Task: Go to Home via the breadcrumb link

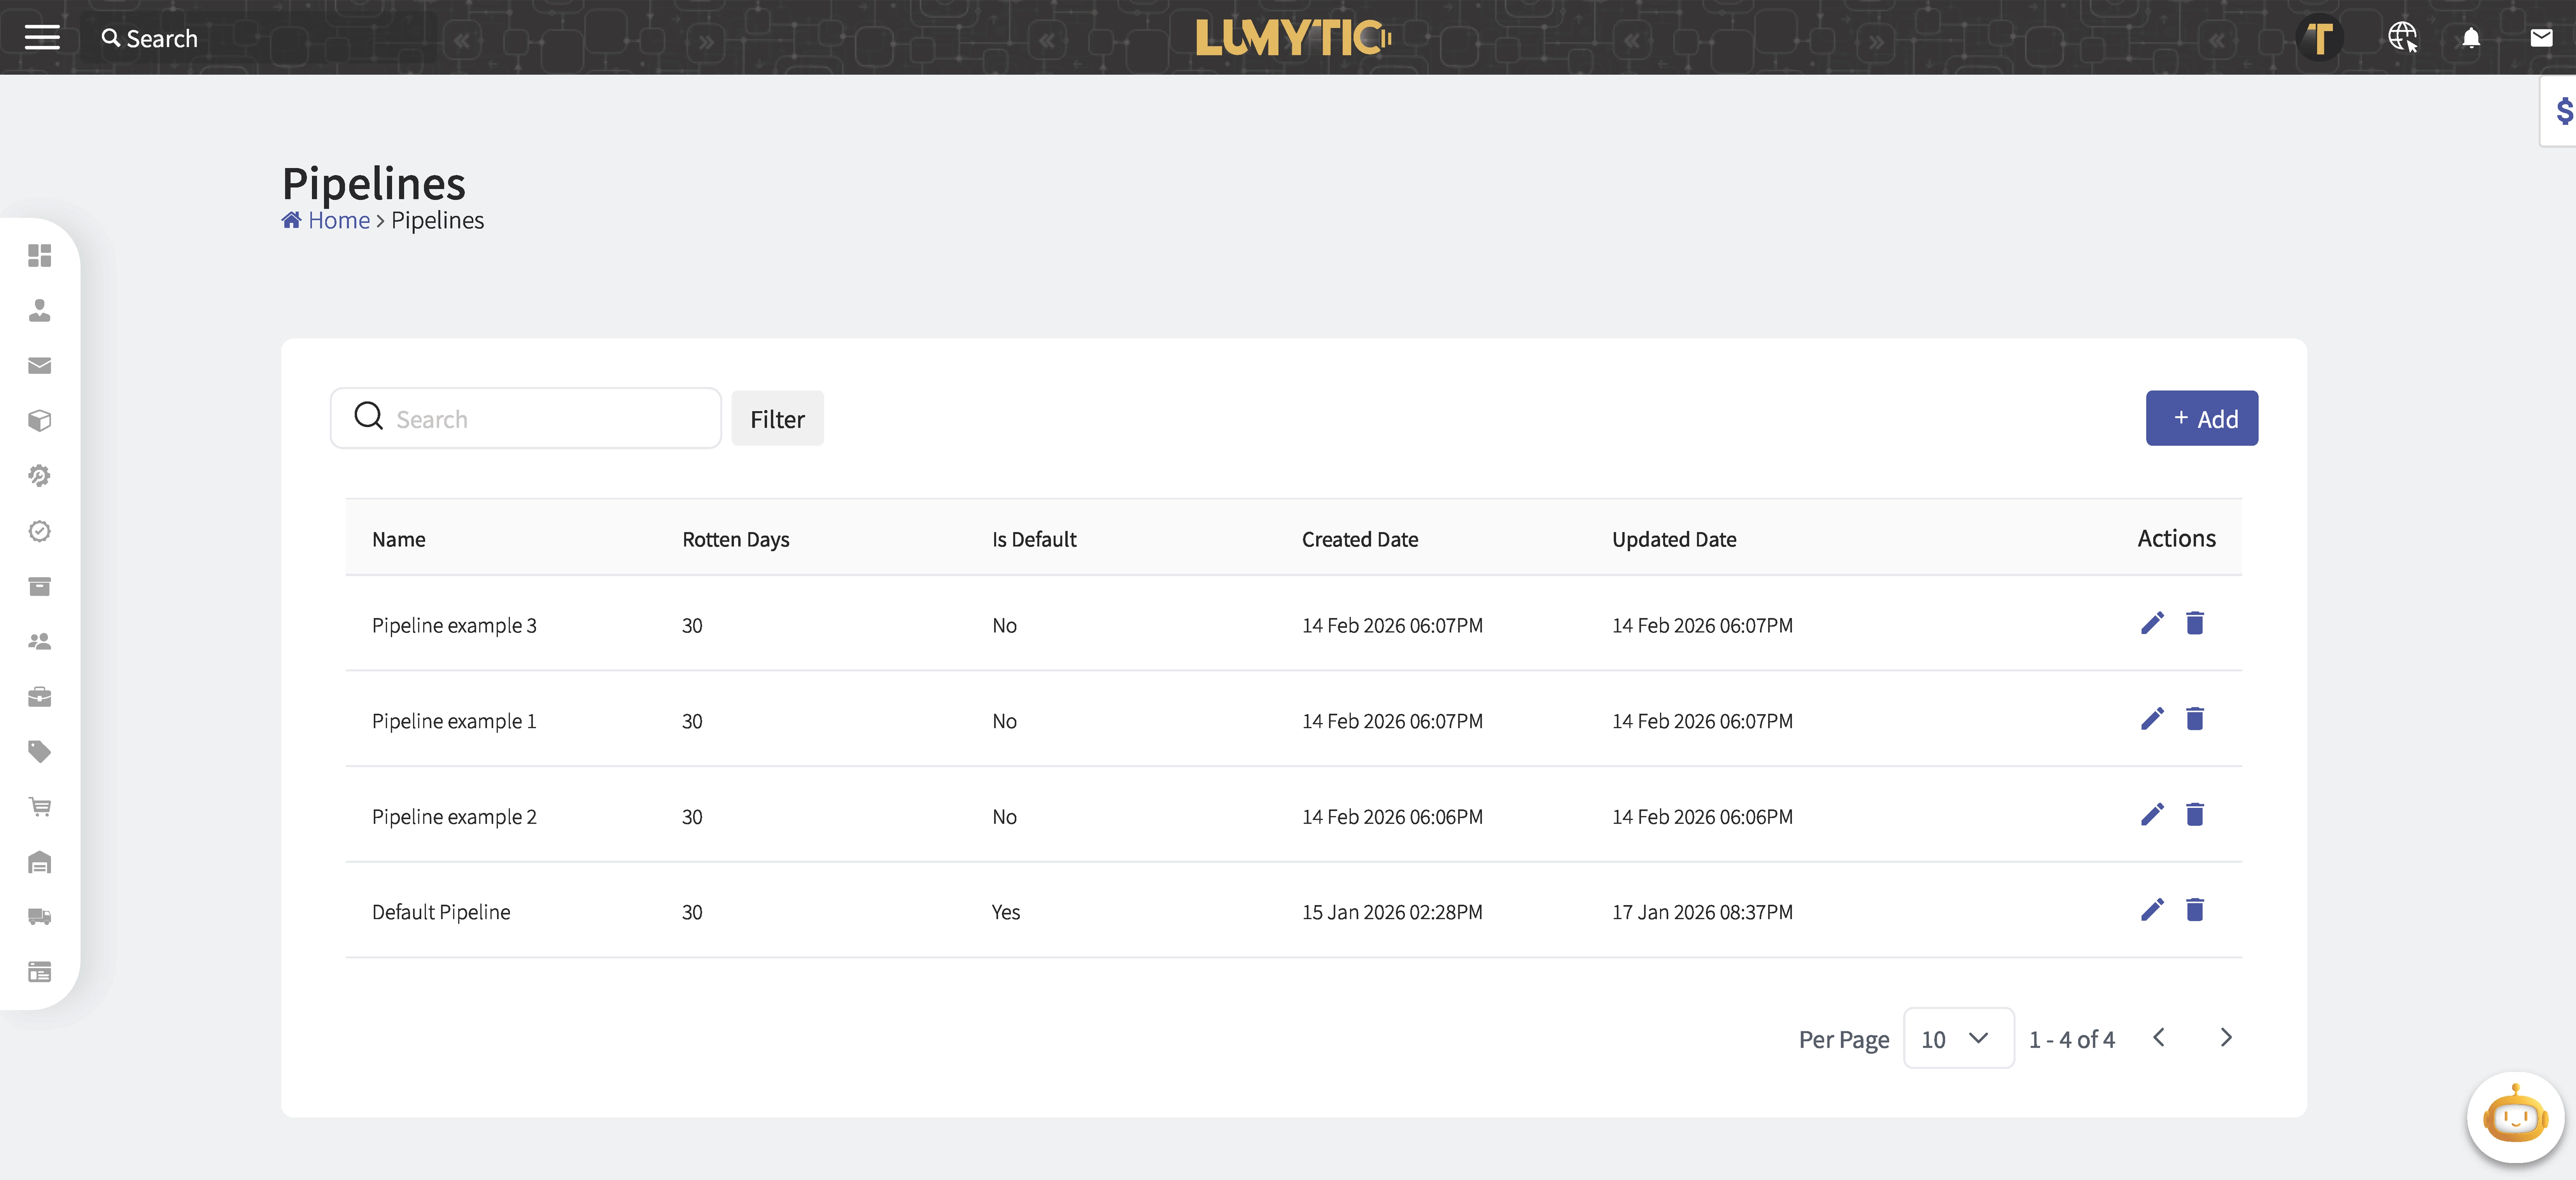Action: 337,220
